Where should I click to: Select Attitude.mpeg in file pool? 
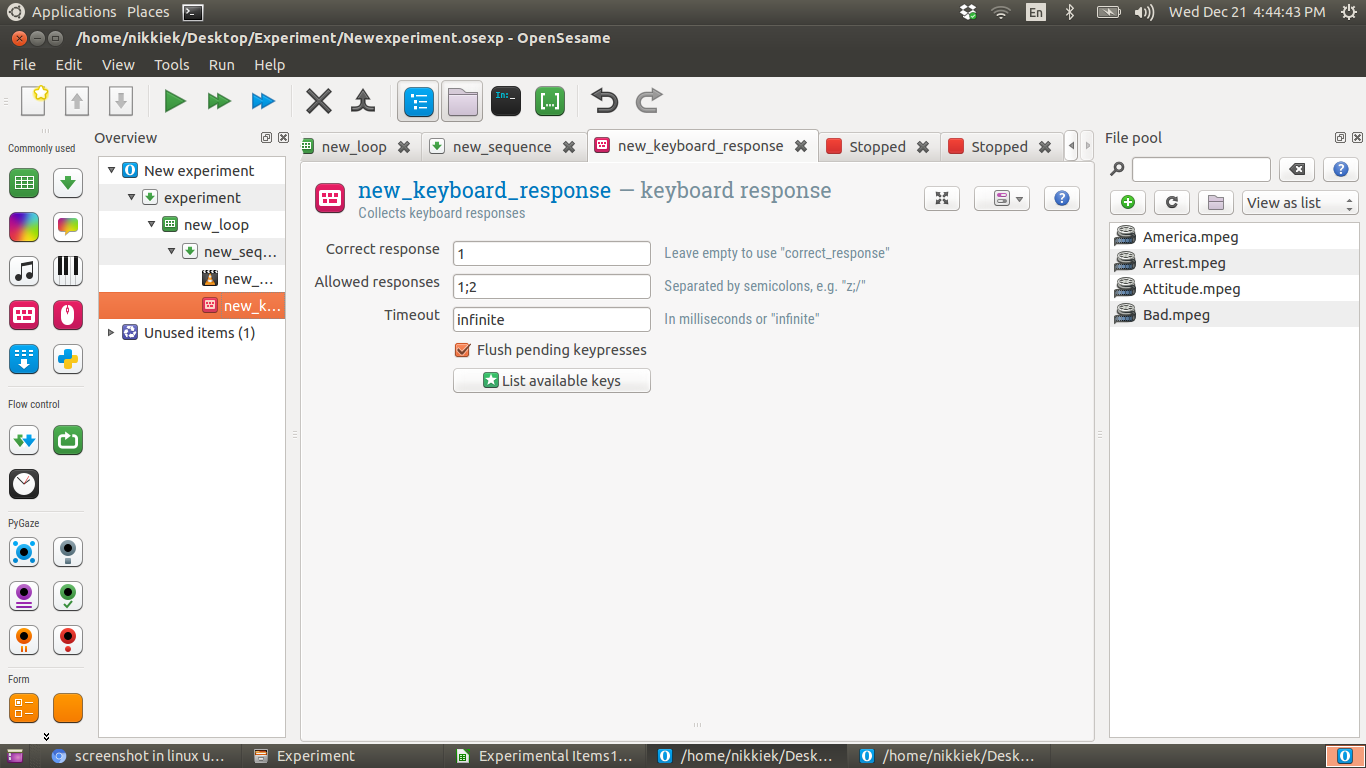pyautogui.click(x=1234, y=289)
